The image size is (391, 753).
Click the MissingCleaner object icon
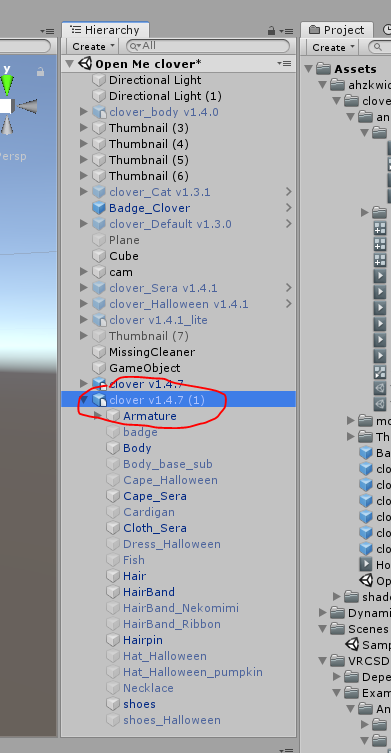click(x=99, y=352)
